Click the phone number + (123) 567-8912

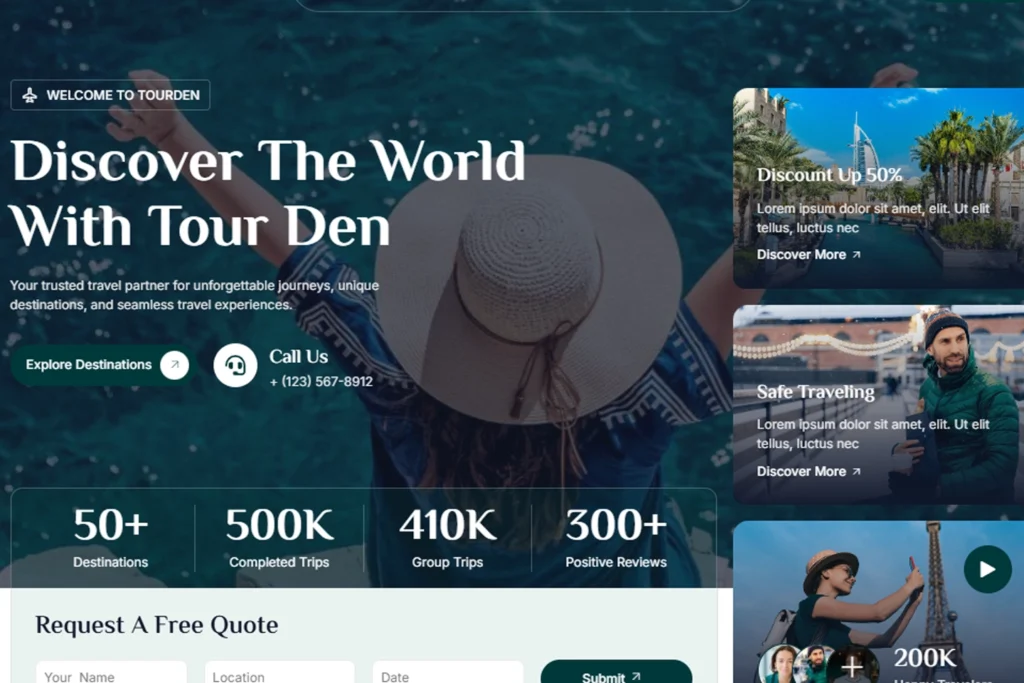point(321,381)
